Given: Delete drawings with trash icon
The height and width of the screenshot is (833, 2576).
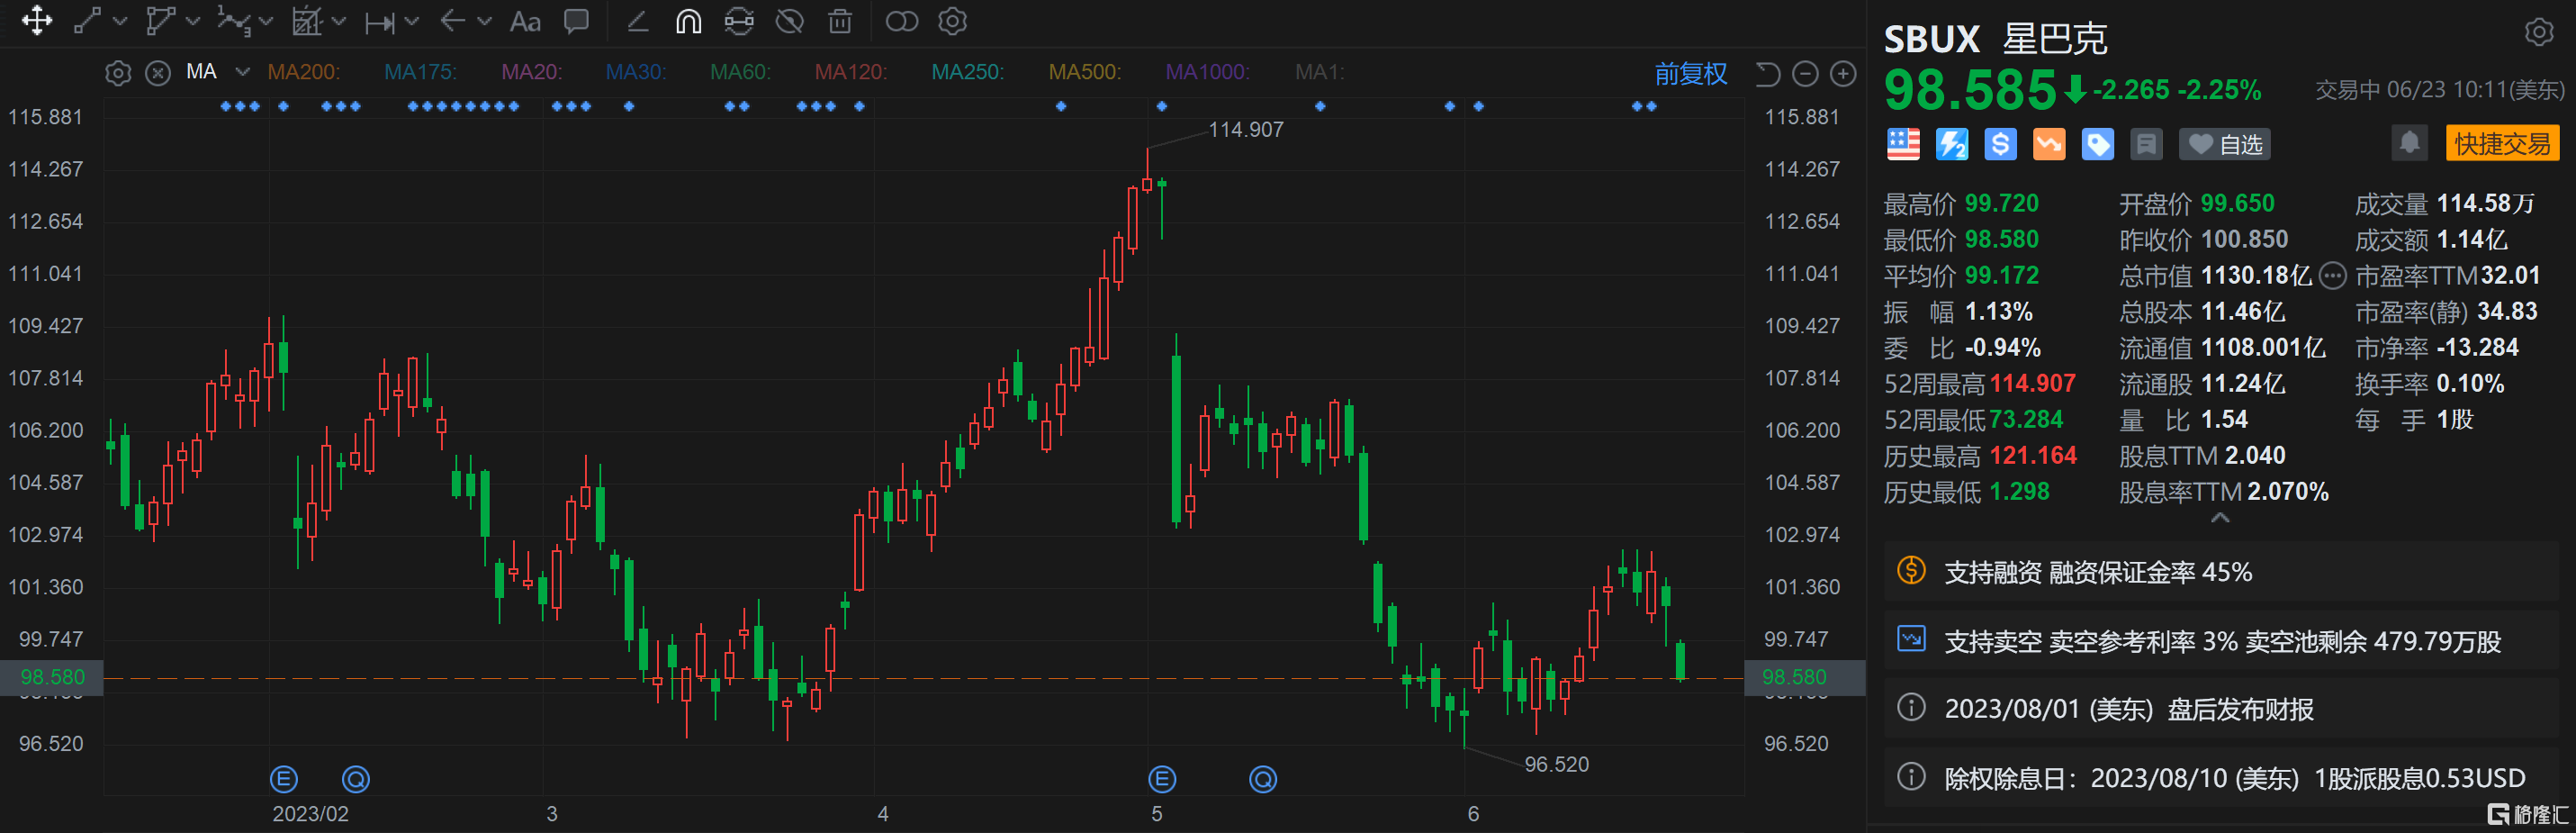Looking at the screenshot, I should point(841,21).
